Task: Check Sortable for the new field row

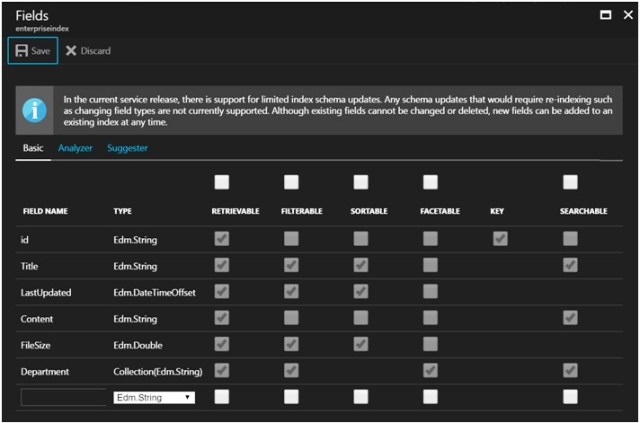Action: [x=361, y=397]
